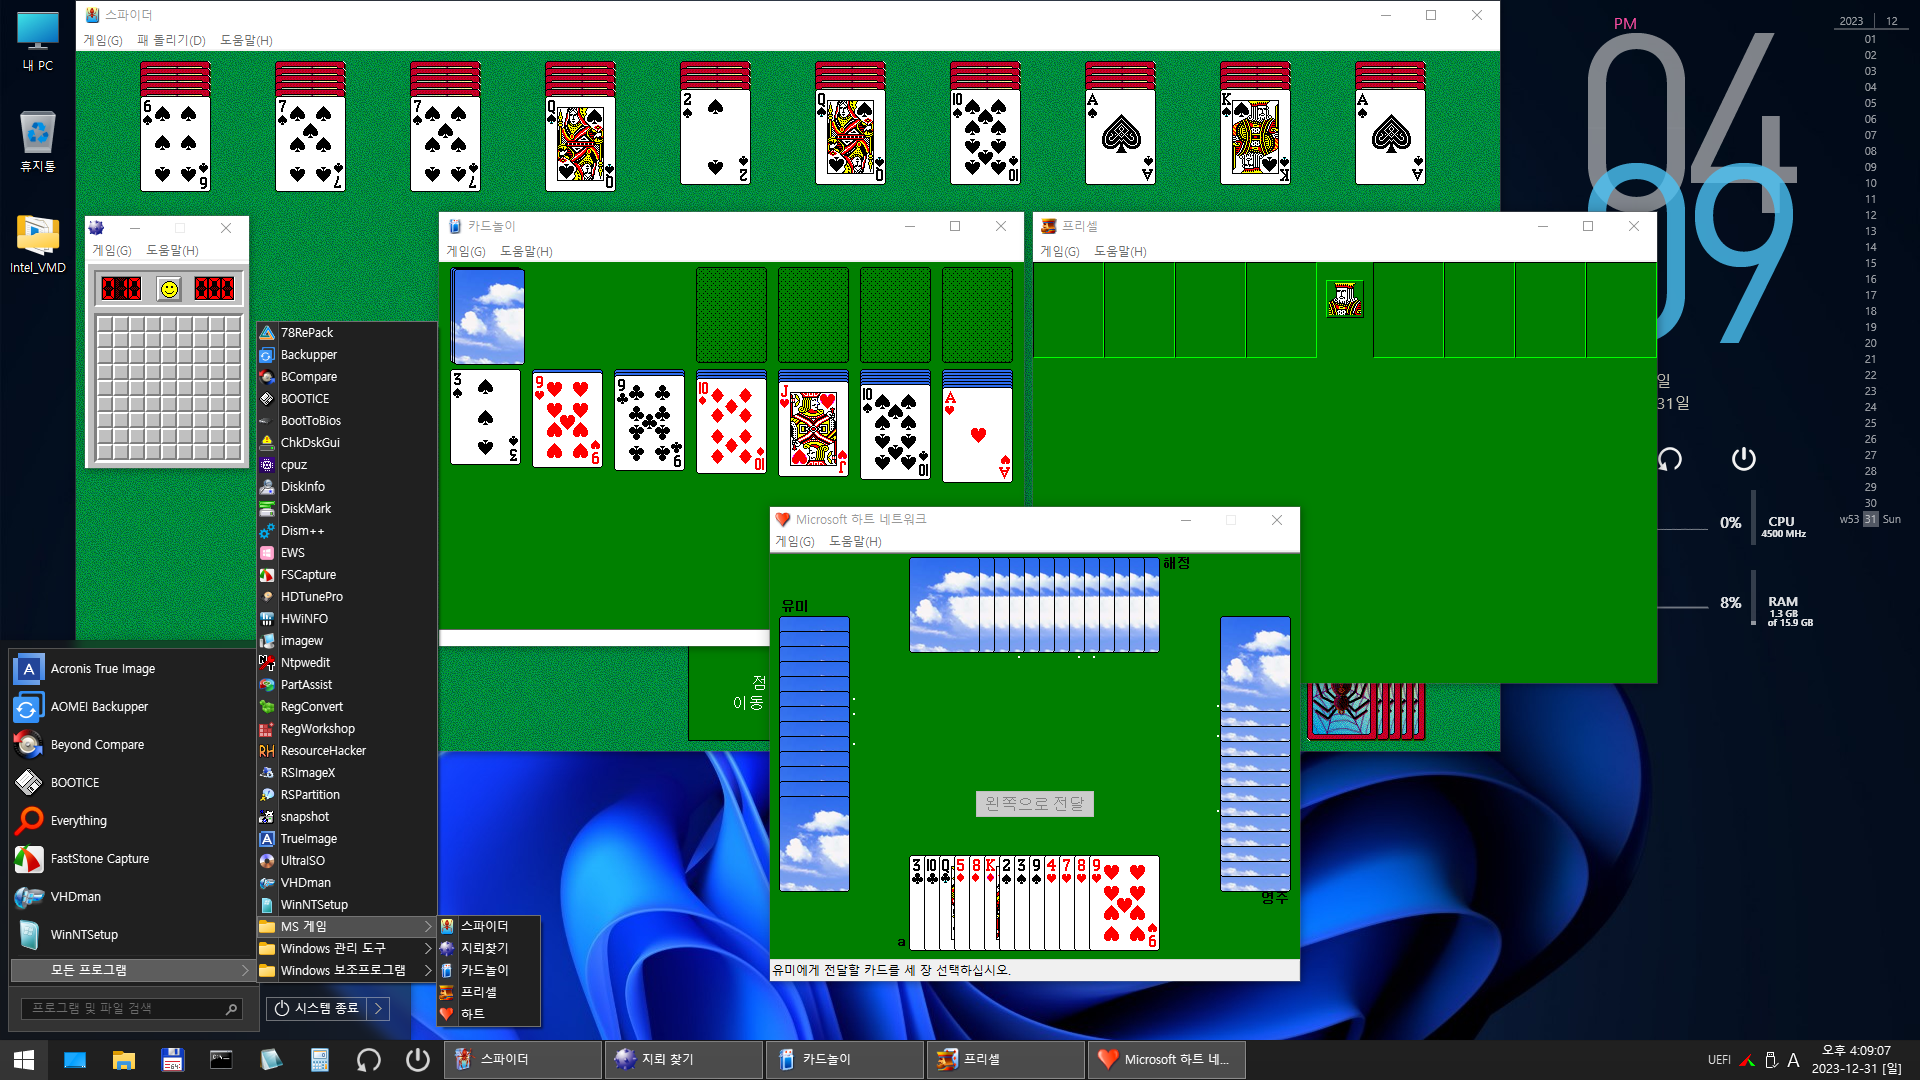This screenshot has height=1080, width=1920.
Task: Click the Minesweeper smiley face button
Action: pyautogui.click(x=169, y=289)
